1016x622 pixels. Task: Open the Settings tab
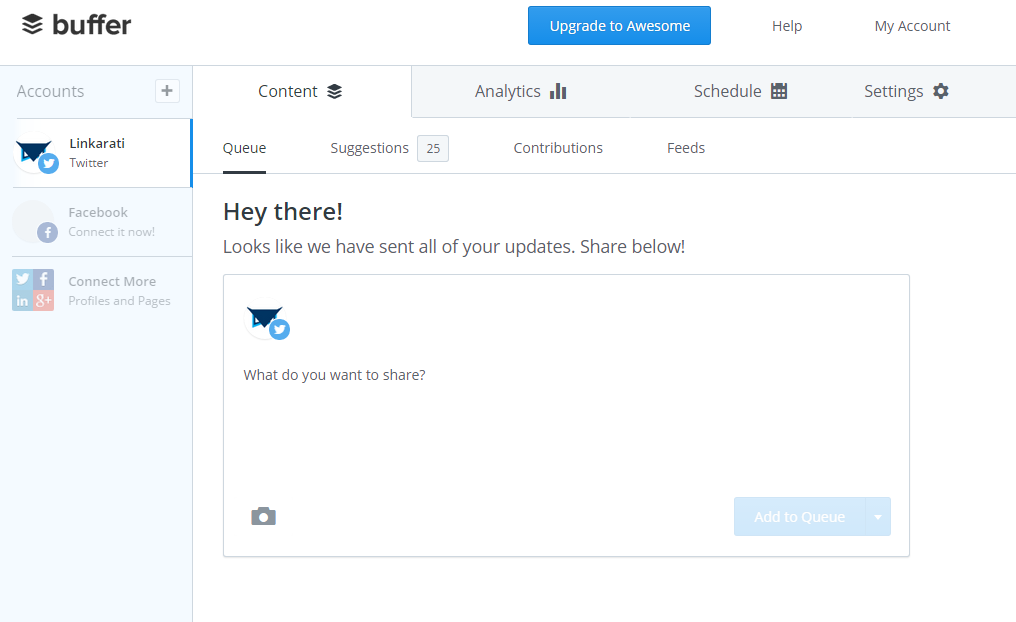pos(906,91)
